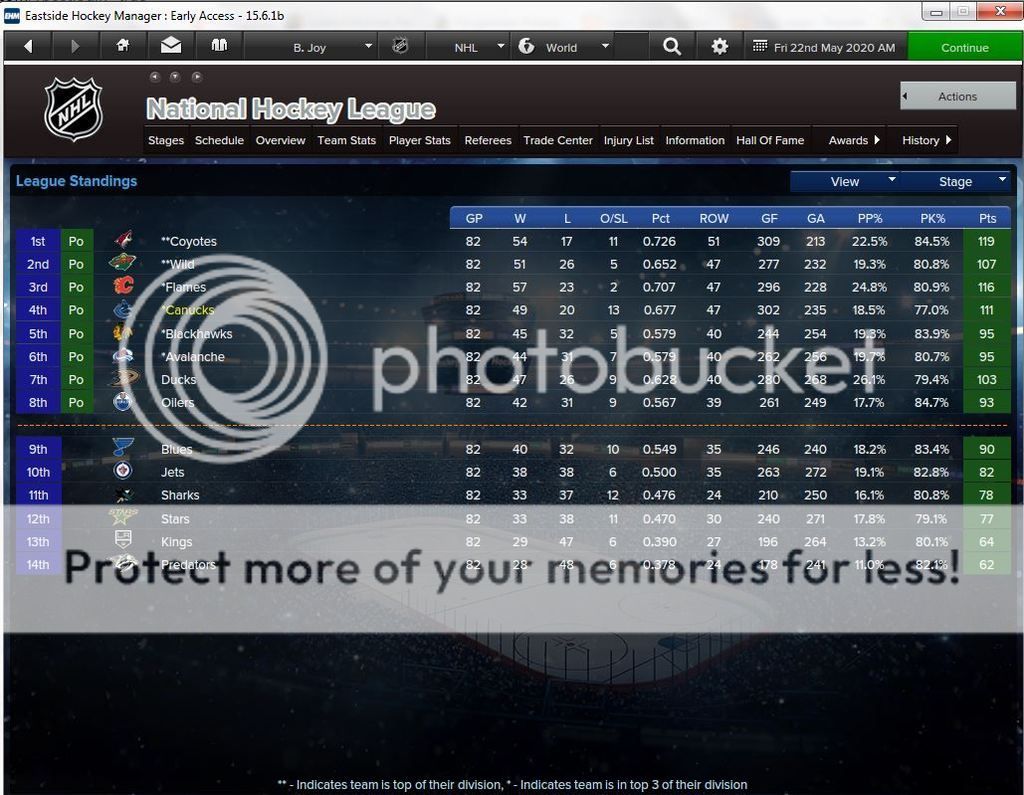Expand the World dropdown arrow
The image size is (1024, 795).
click(x=605, y=46)
